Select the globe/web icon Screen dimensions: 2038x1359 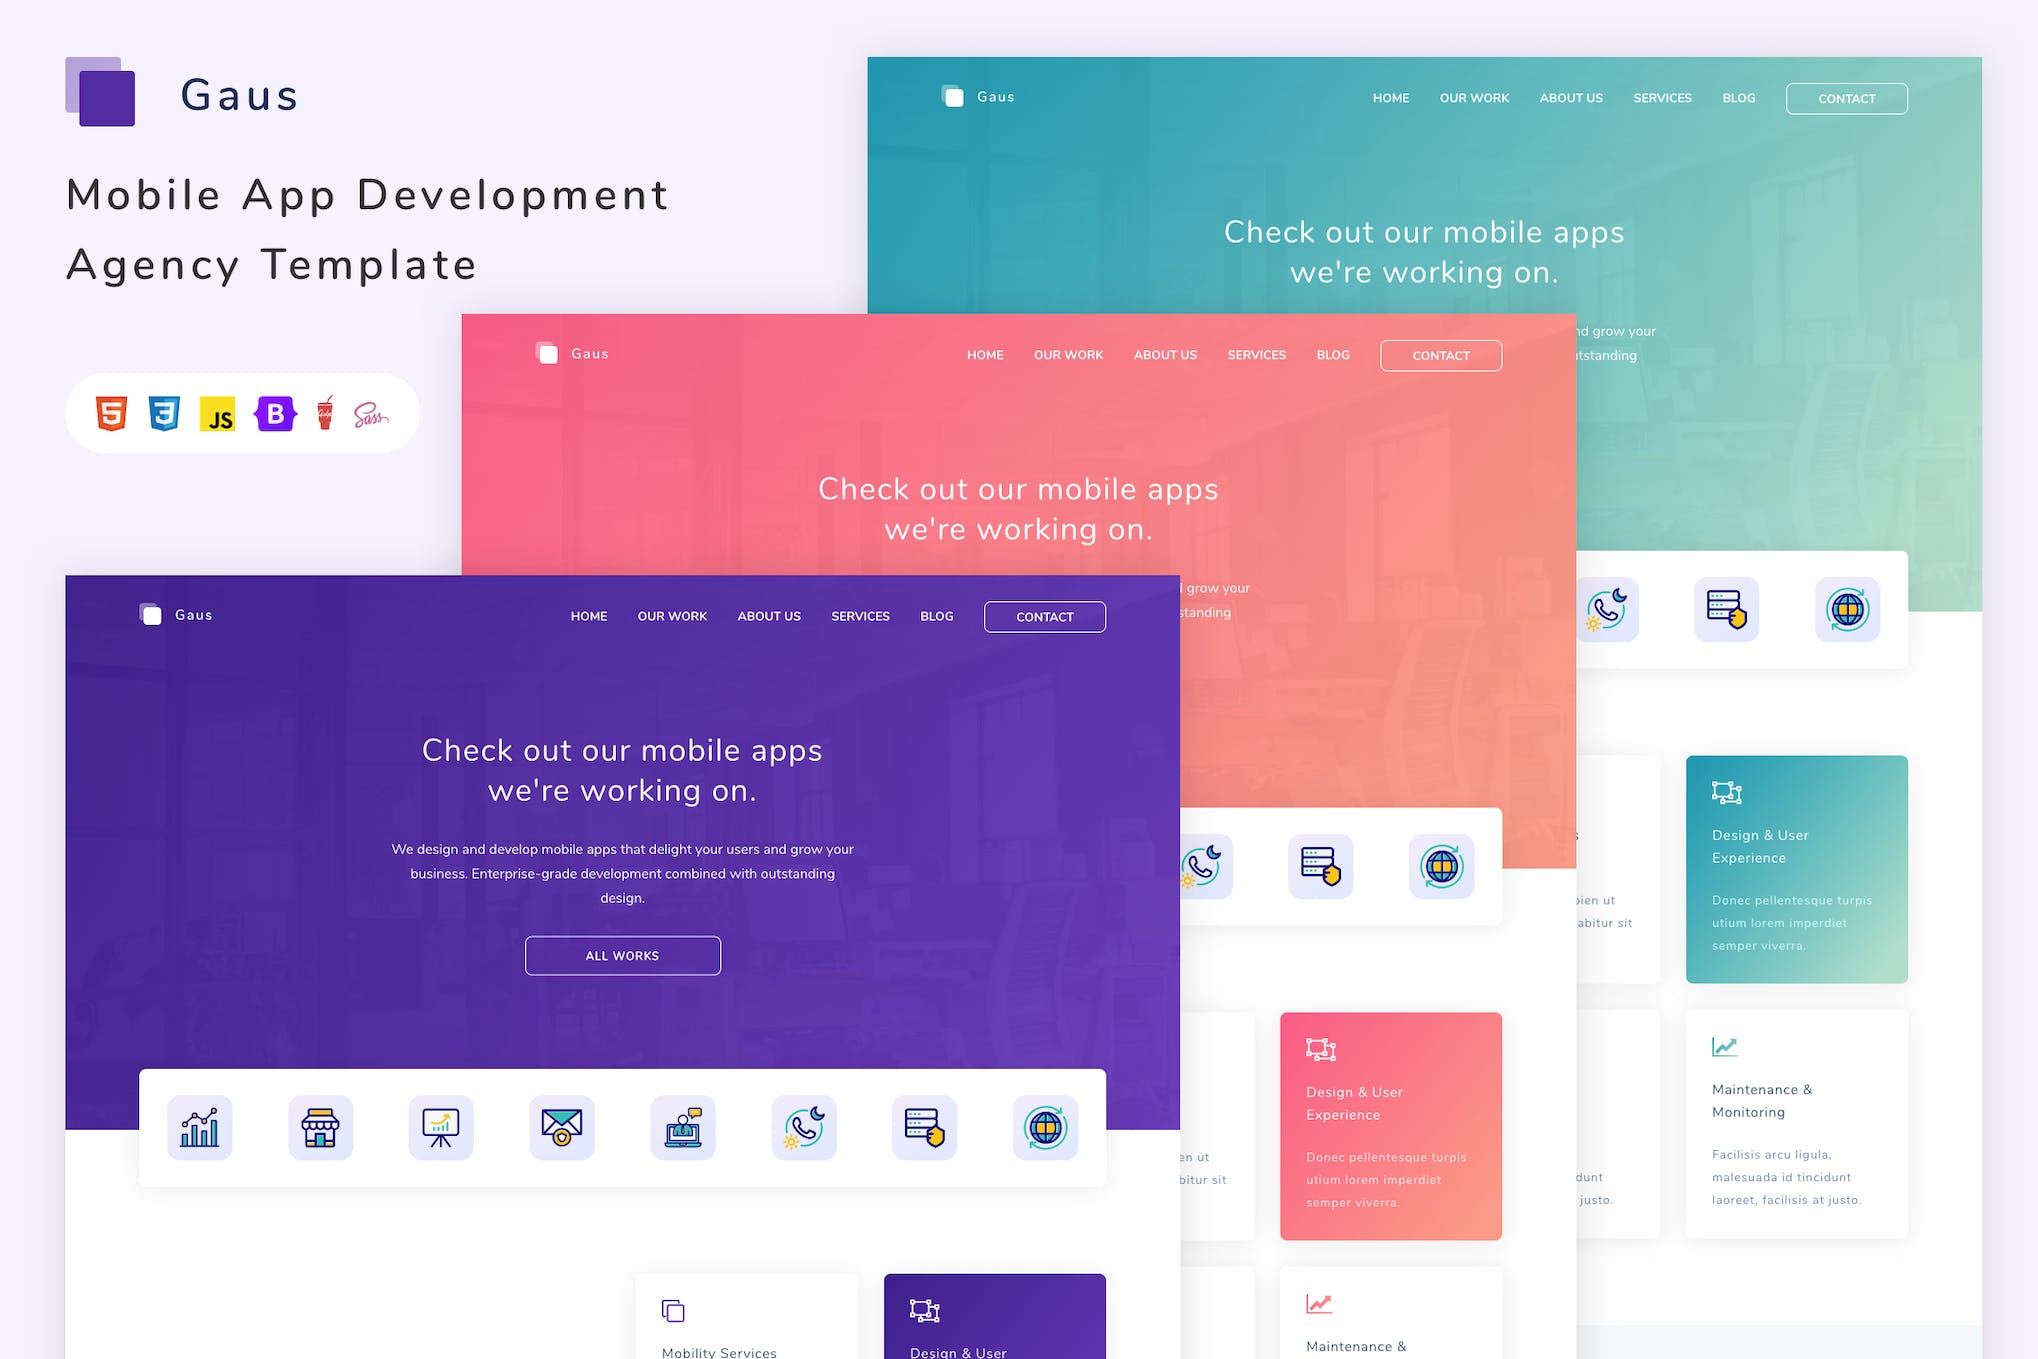pos(1046,1125)
